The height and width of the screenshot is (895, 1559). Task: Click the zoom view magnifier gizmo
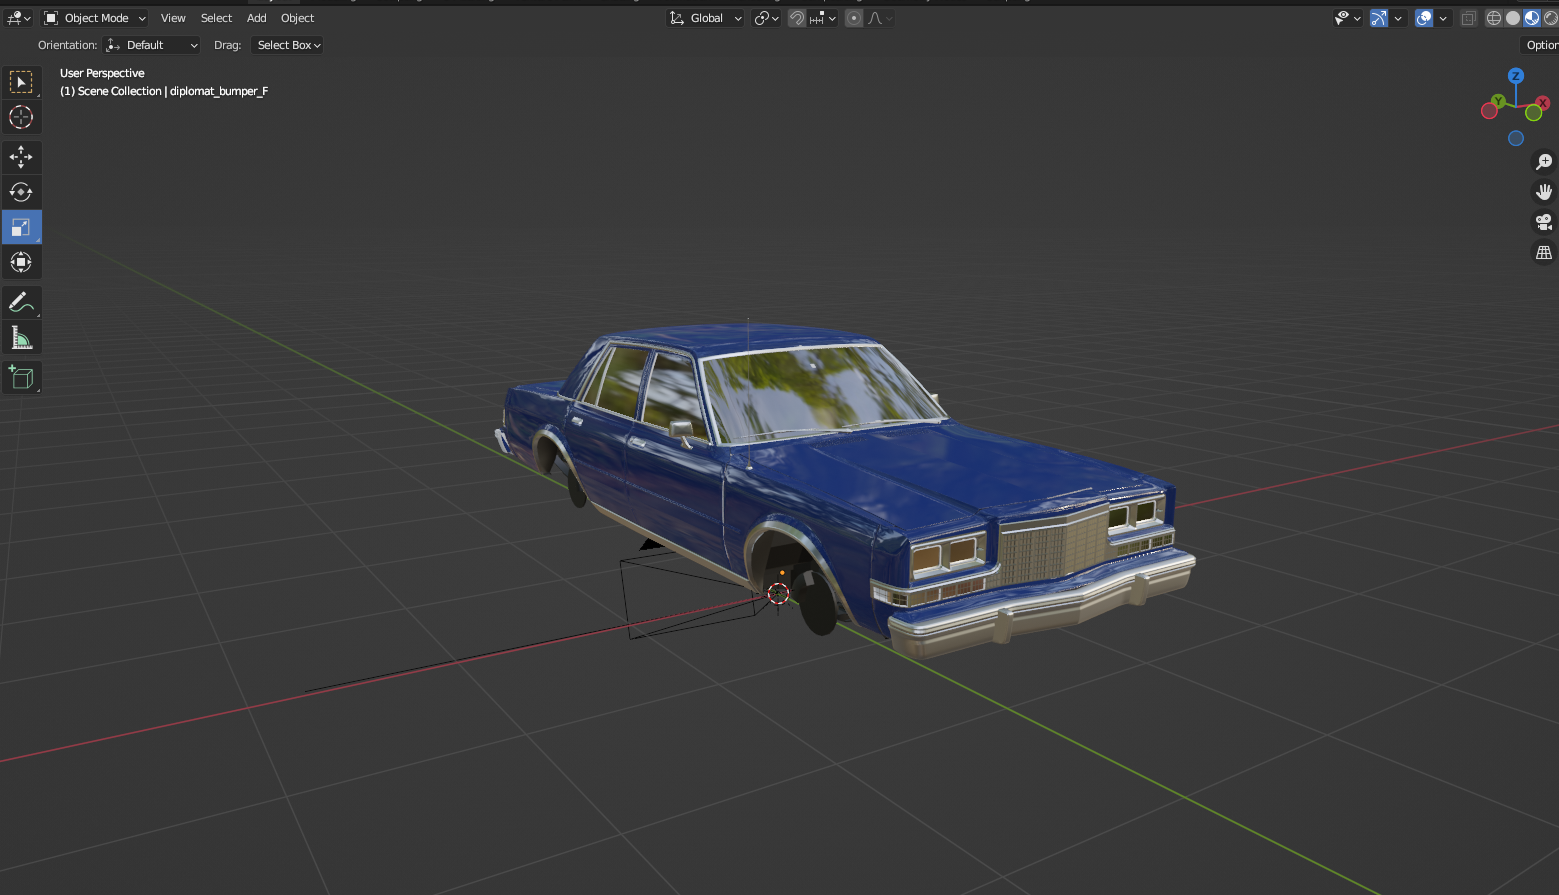1544,162
